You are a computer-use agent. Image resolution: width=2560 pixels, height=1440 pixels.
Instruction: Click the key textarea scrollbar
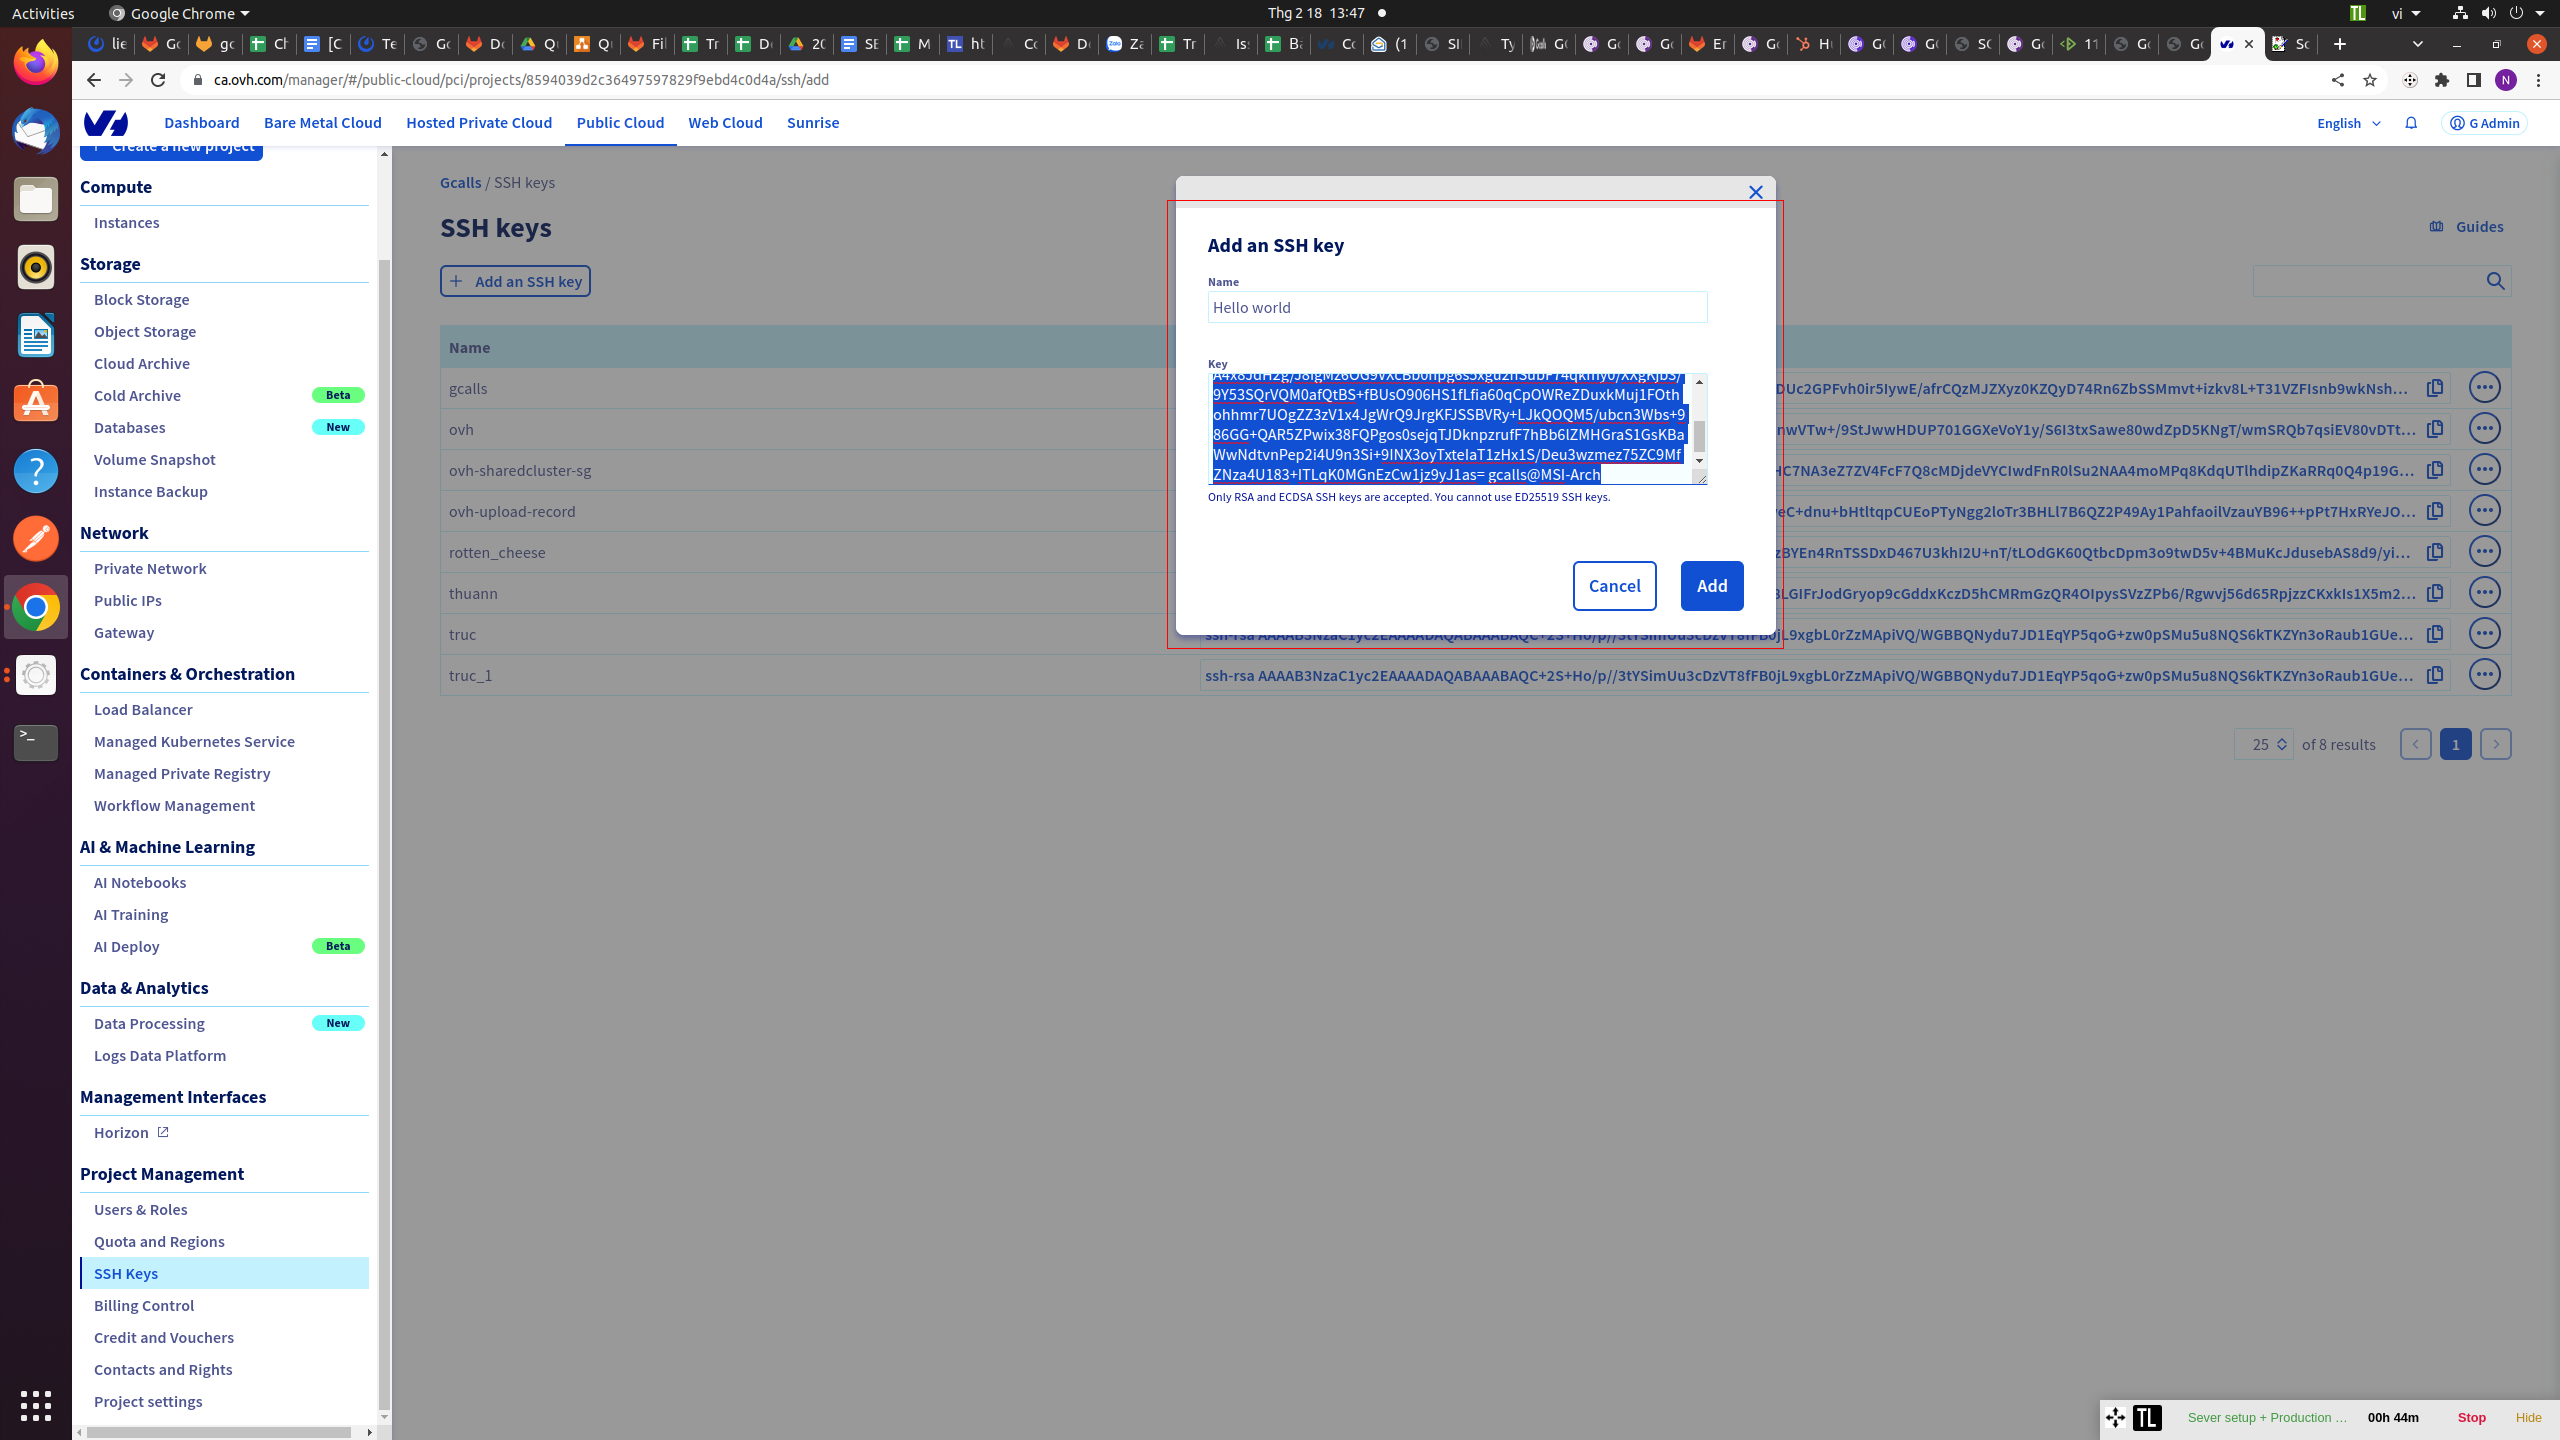1699,434
